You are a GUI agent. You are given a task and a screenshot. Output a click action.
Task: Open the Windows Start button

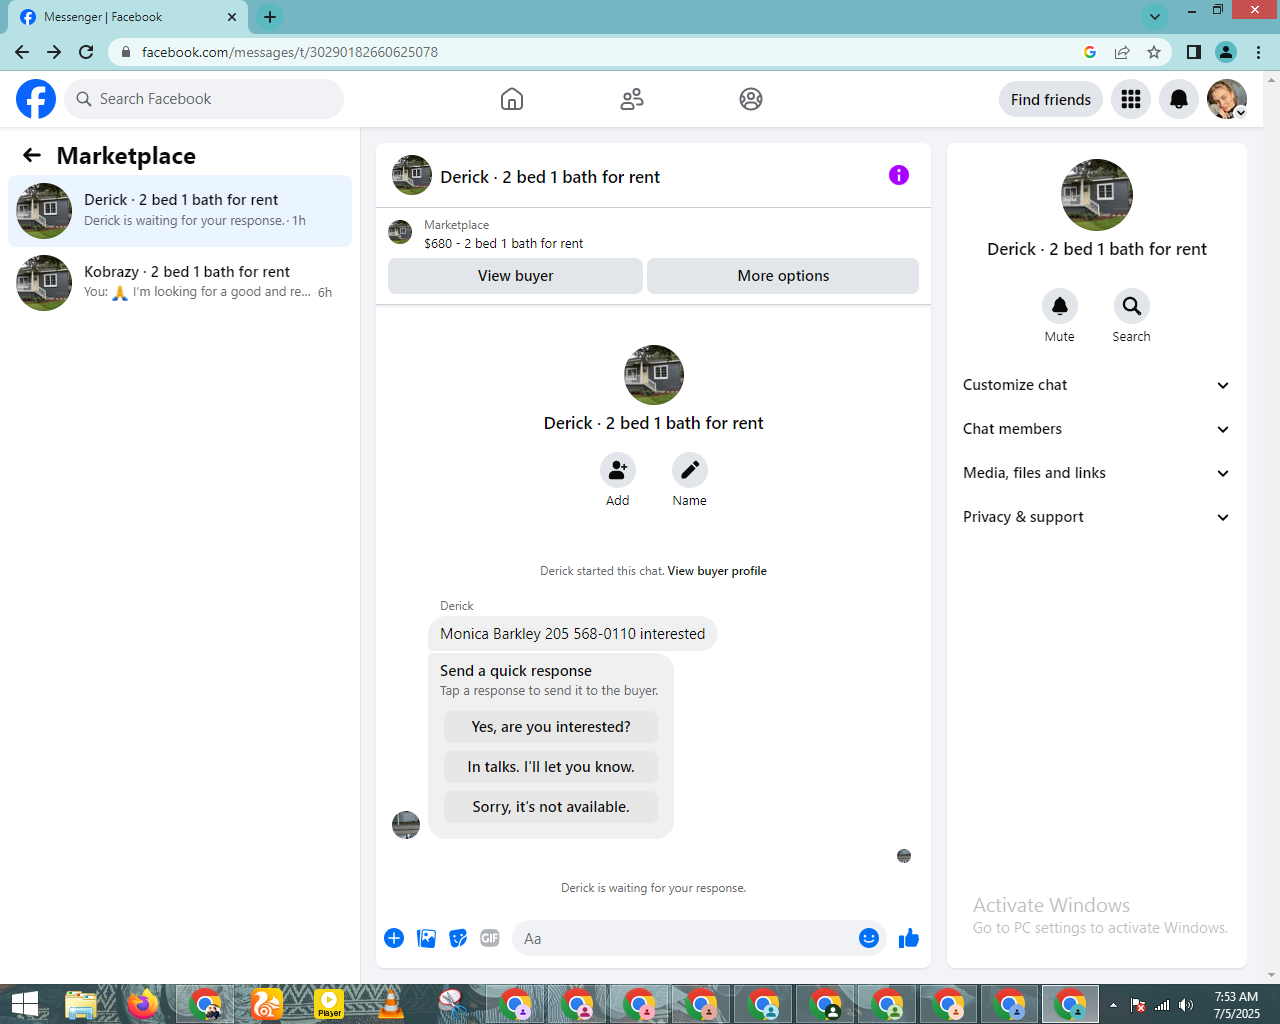point(24,1004)
